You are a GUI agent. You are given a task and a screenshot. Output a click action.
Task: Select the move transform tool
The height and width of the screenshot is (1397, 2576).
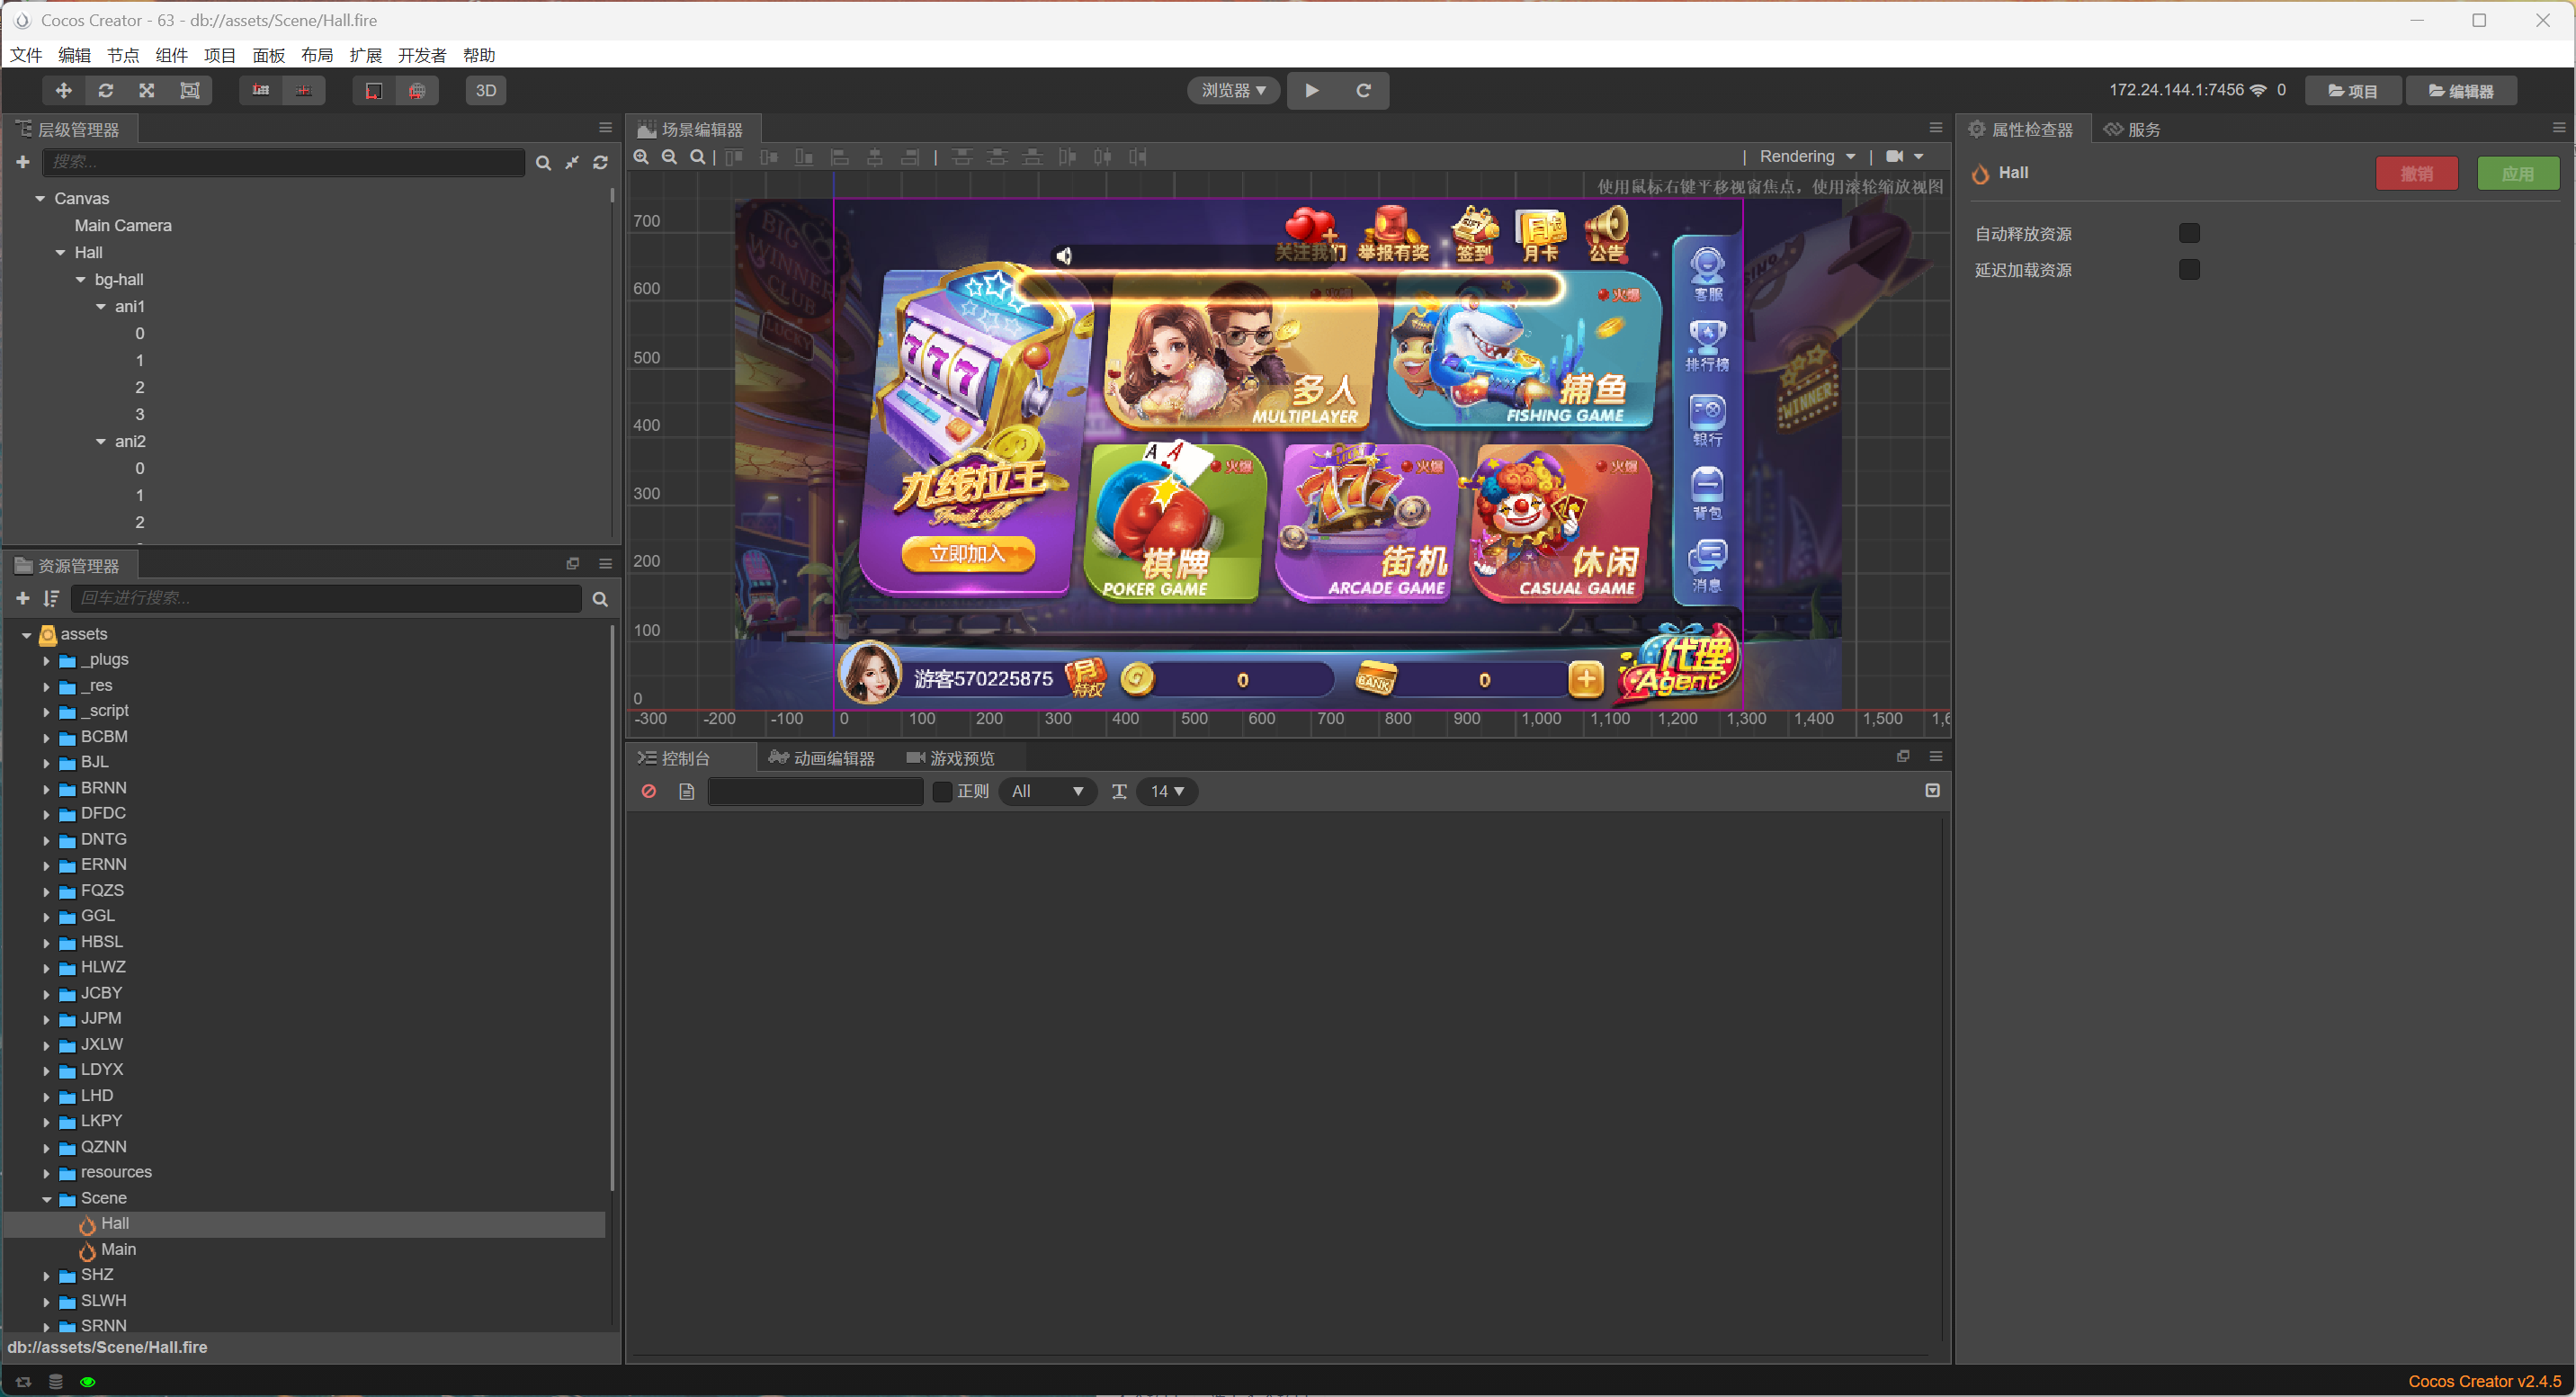pyautogui.click(x=63, y=90)
